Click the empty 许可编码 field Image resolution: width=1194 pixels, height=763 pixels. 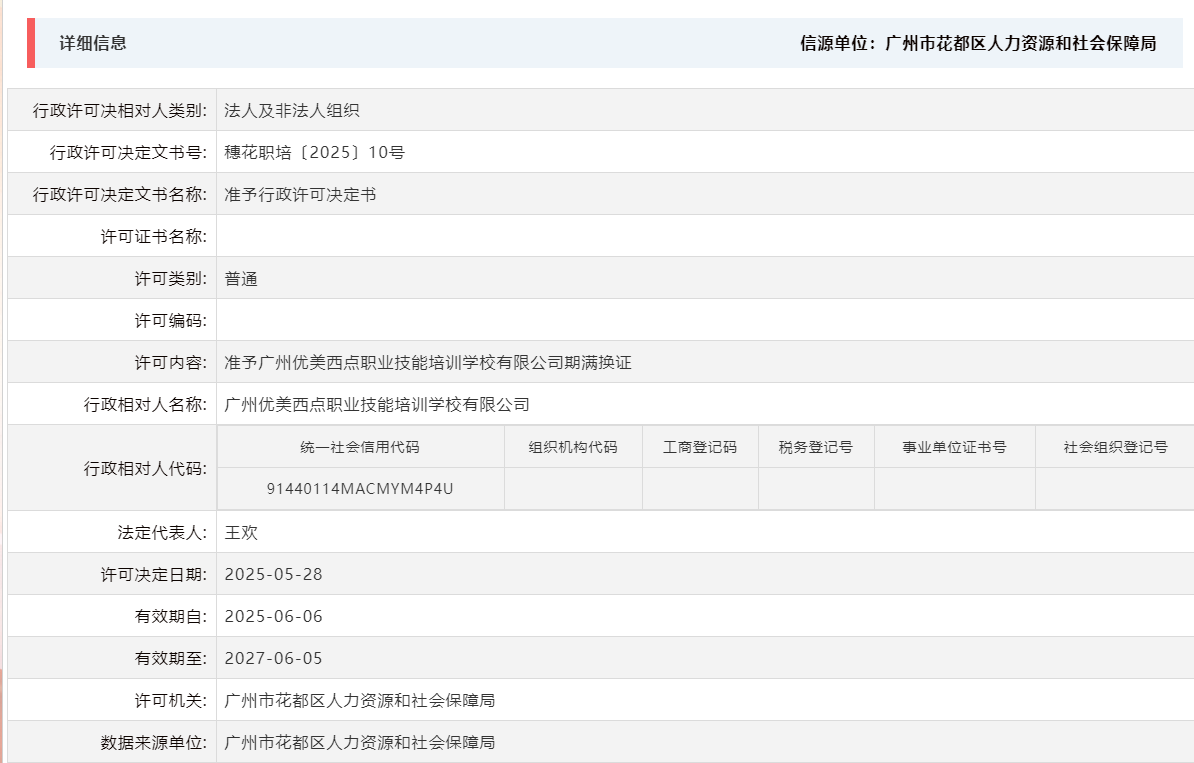[x=400, y=320]
